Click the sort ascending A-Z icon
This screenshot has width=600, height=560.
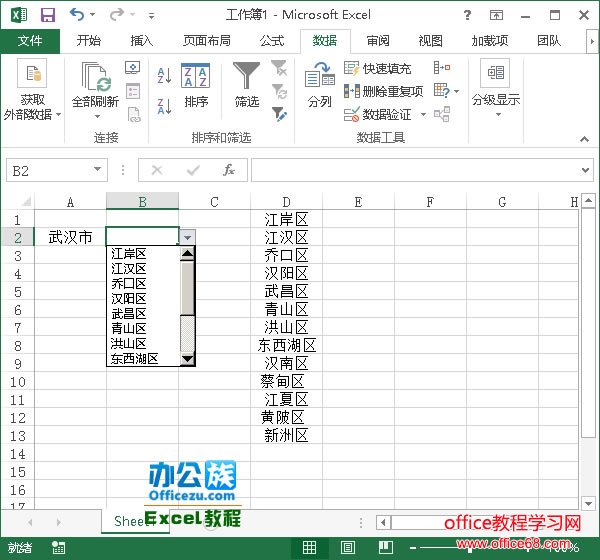[x=165, y=78]
